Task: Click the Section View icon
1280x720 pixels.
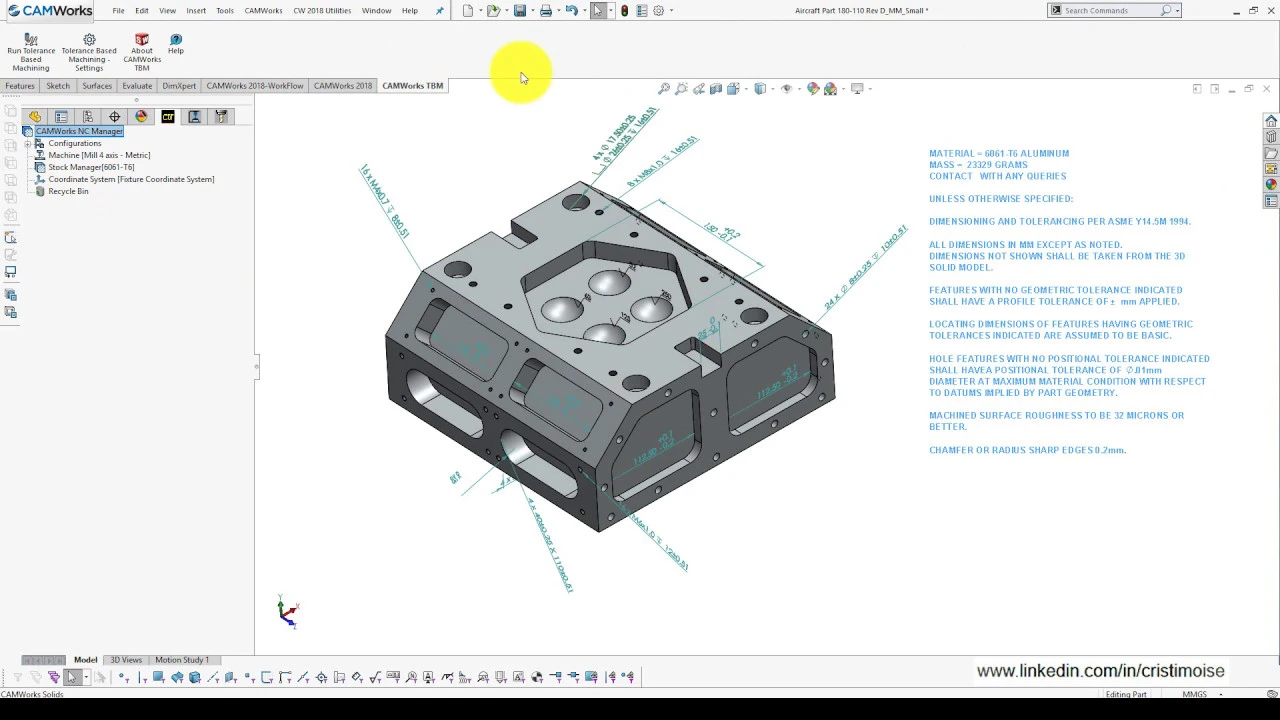Action: (716, 89)
